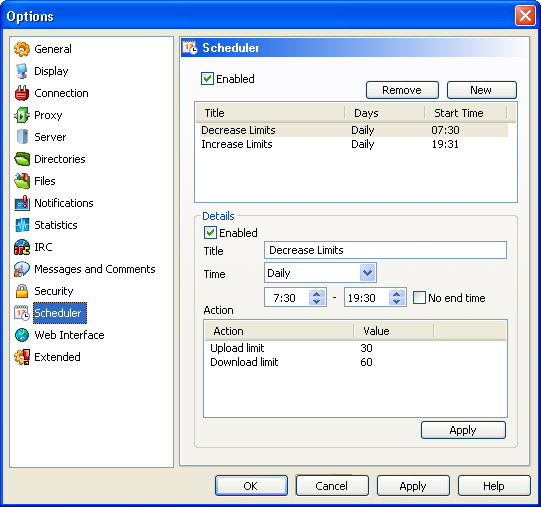The image size is (541, 507).
Task: Sort schedule list by Title column
Action: [x=270, y=113]
